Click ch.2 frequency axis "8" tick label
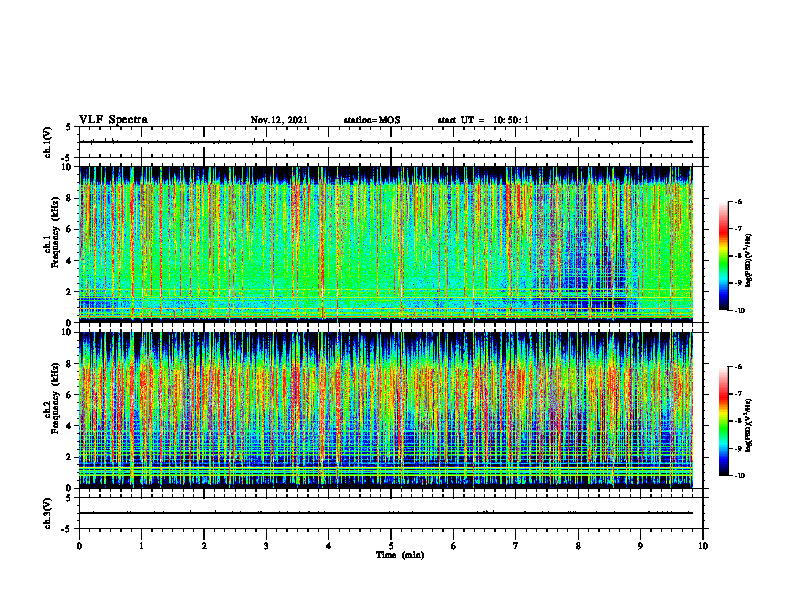The height and width of the screenshot is (612, 792). [x=70, y=364]
